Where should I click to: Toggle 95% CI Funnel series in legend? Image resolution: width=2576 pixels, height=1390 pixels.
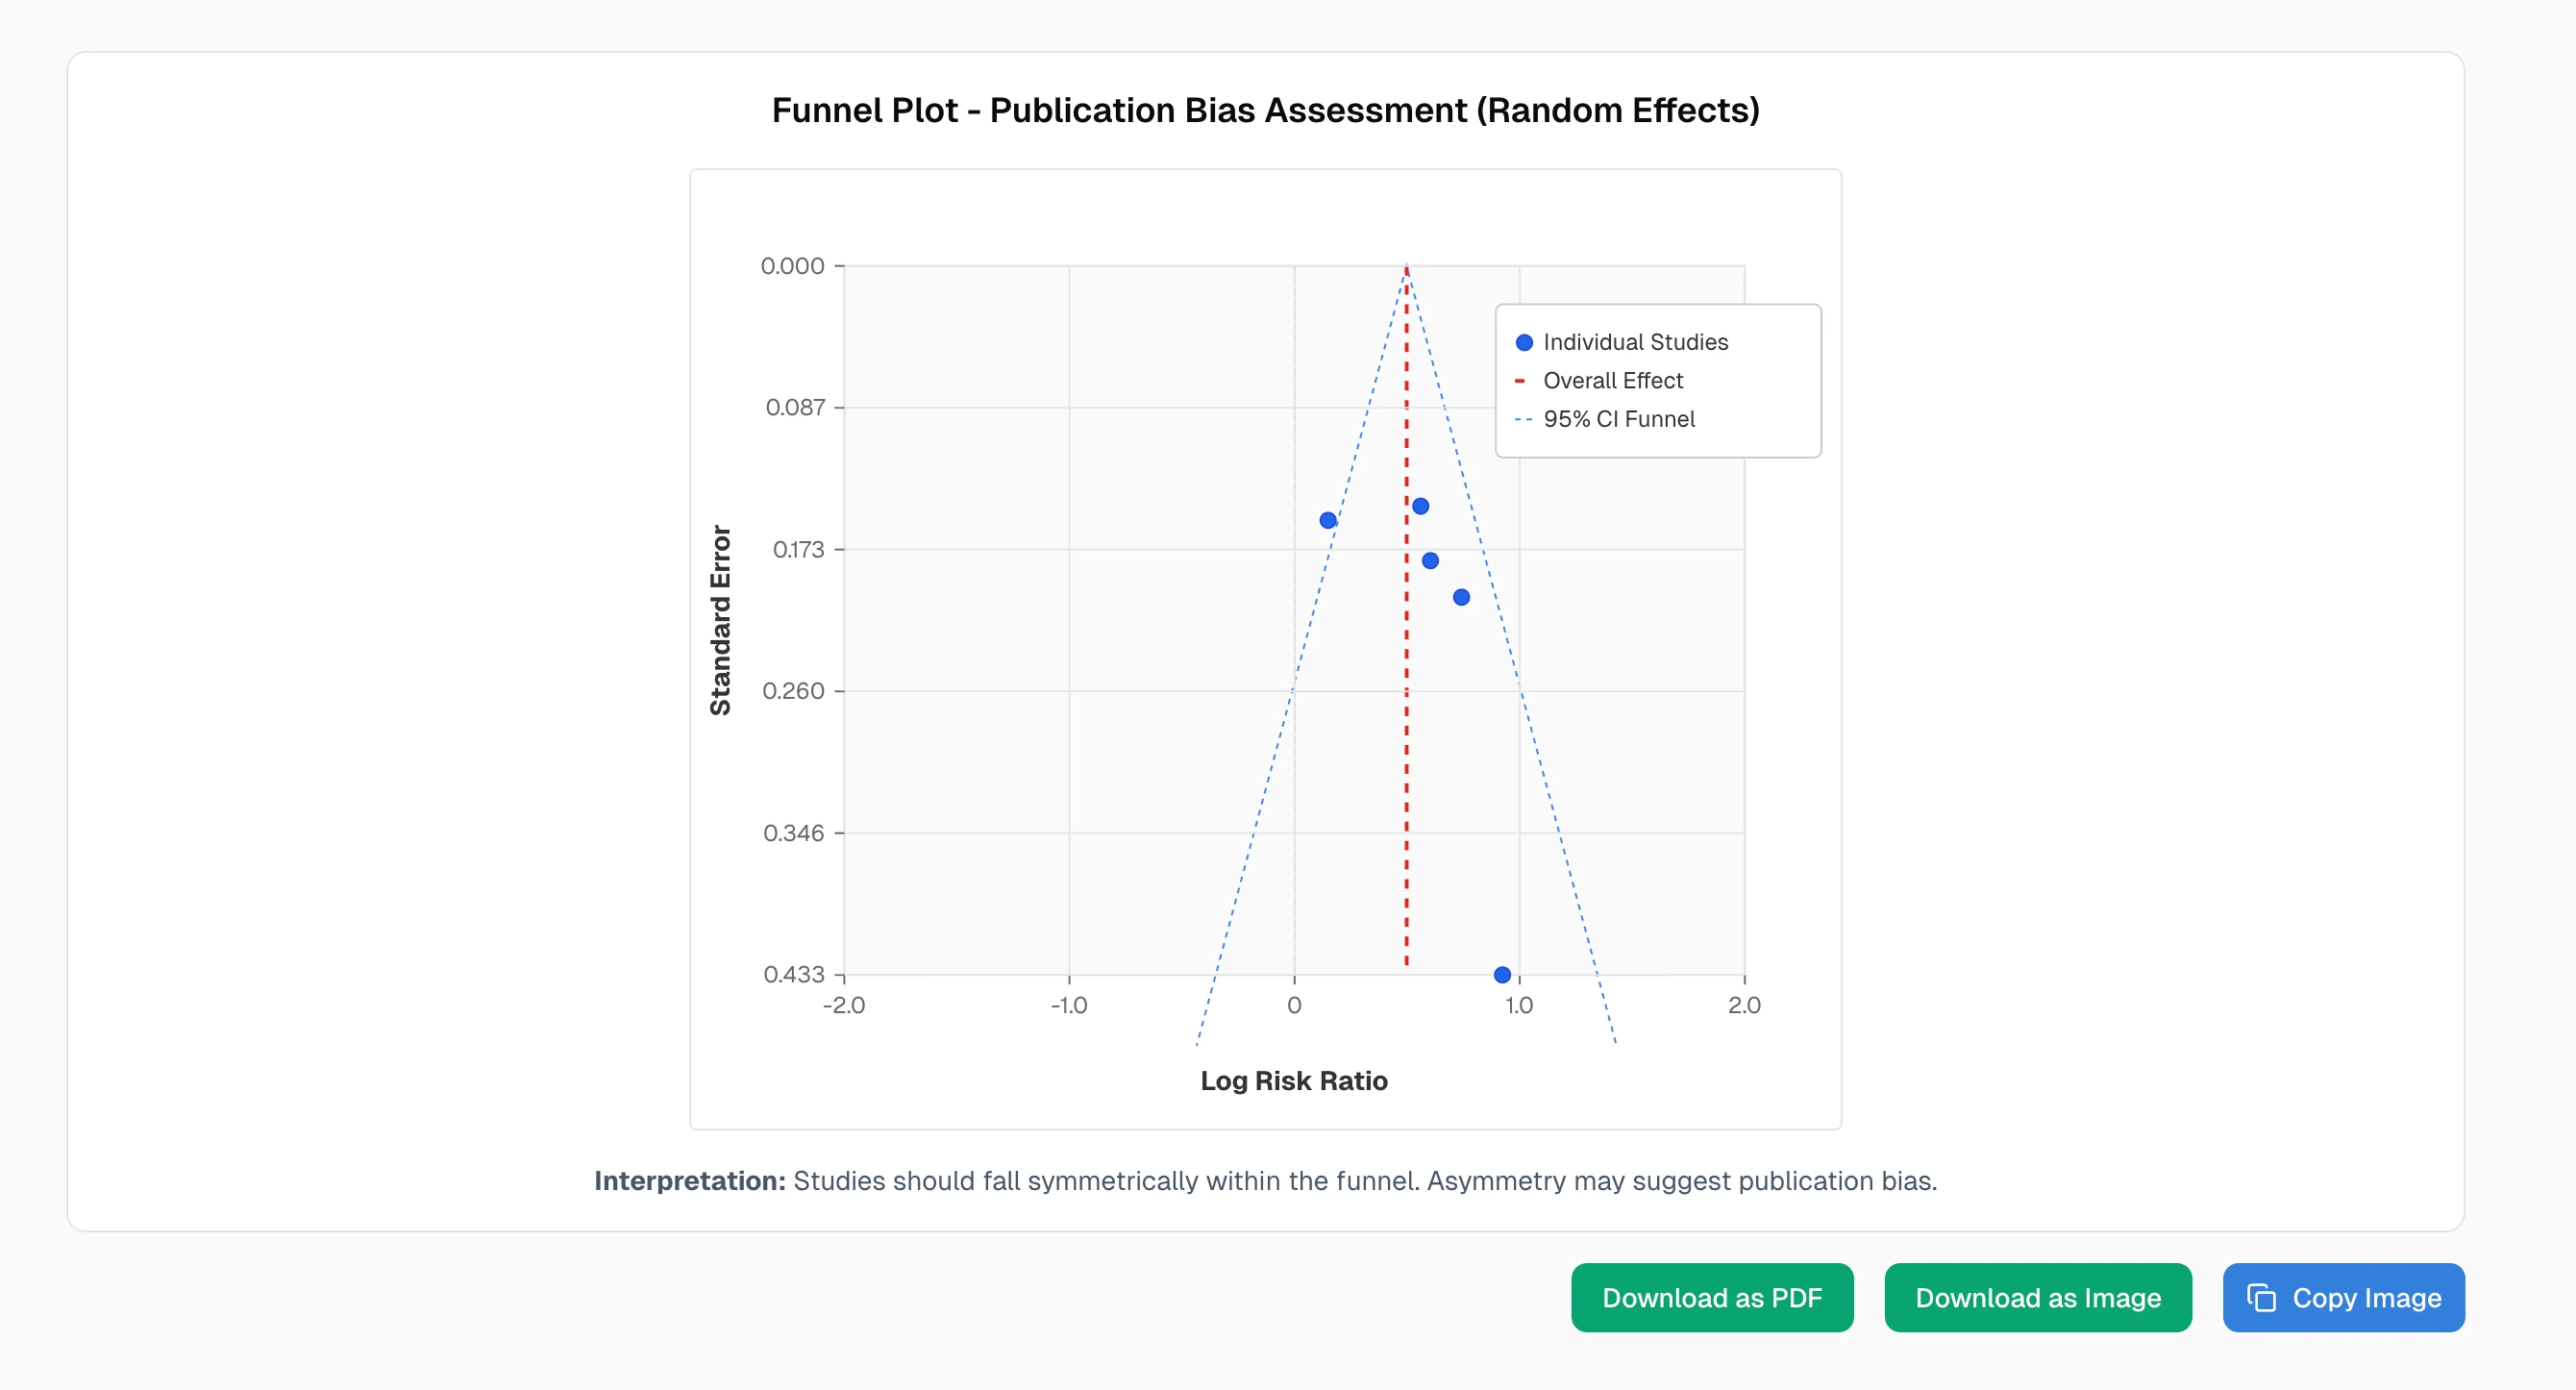[1618, 420]
